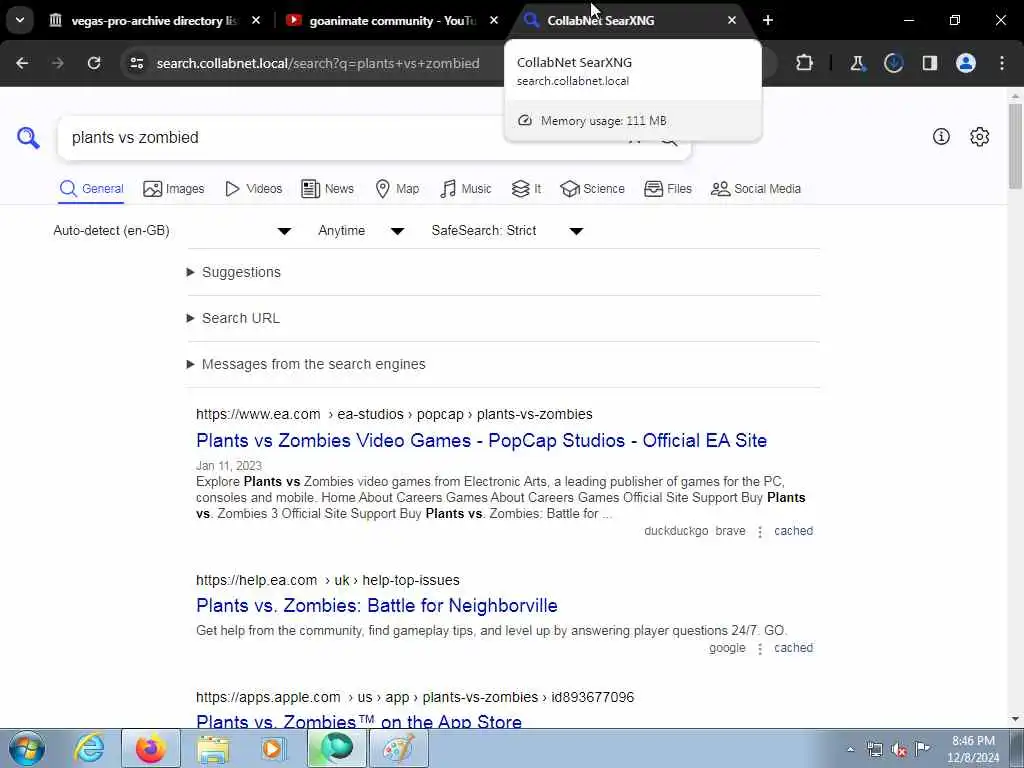This screenshot has height=768, width=1024.
Task: Open Plants vs. Zombies on the App Store result
Action: coord(359,720)
